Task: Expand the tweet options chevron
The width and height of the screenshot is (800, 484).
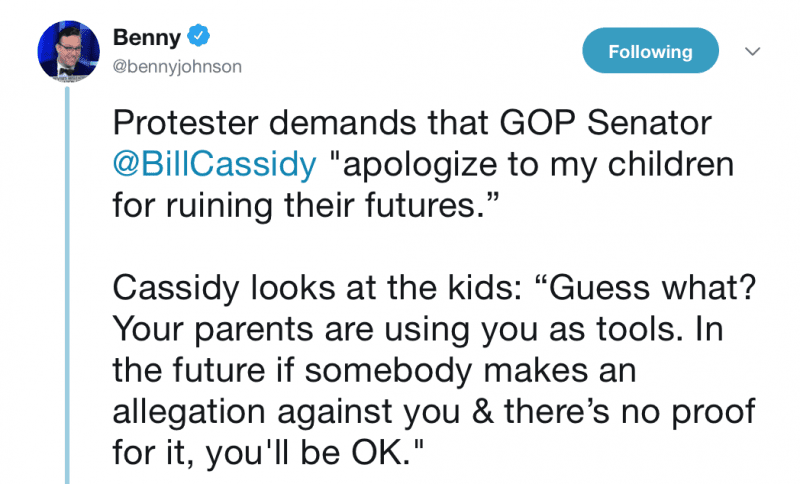Action: coord(754,51)
